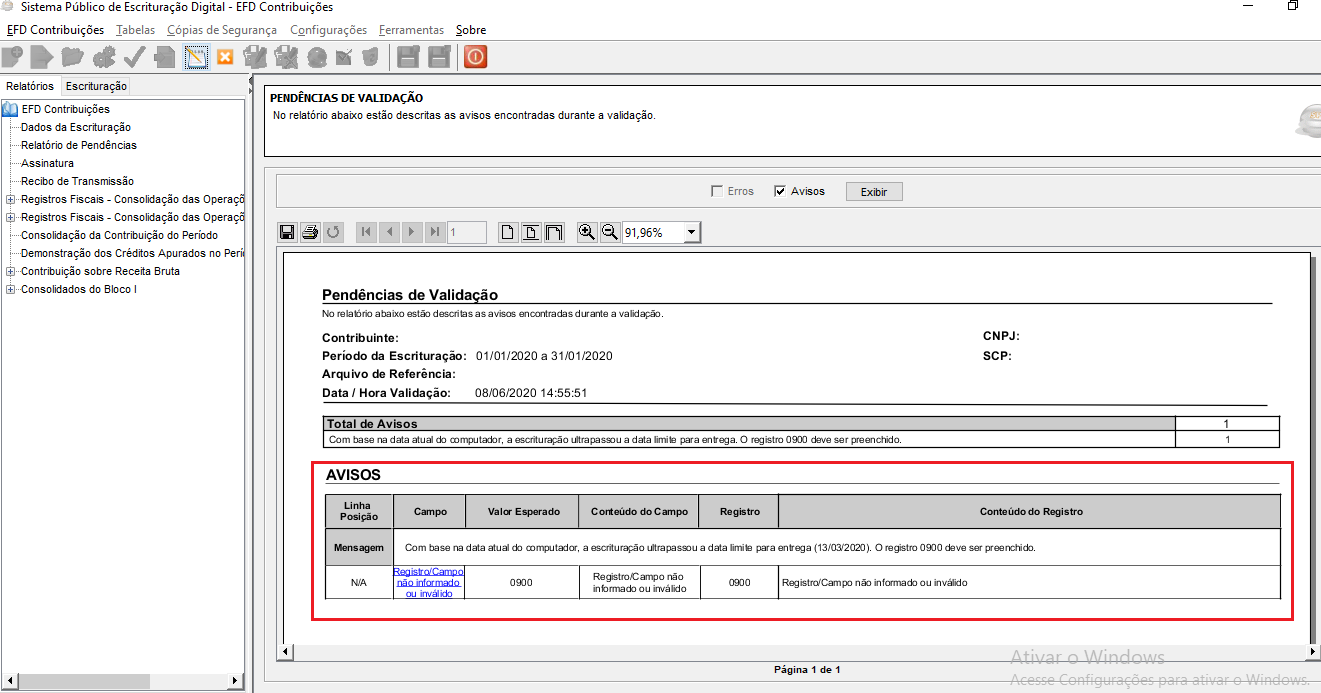Print the validation report

coord(310,233)
